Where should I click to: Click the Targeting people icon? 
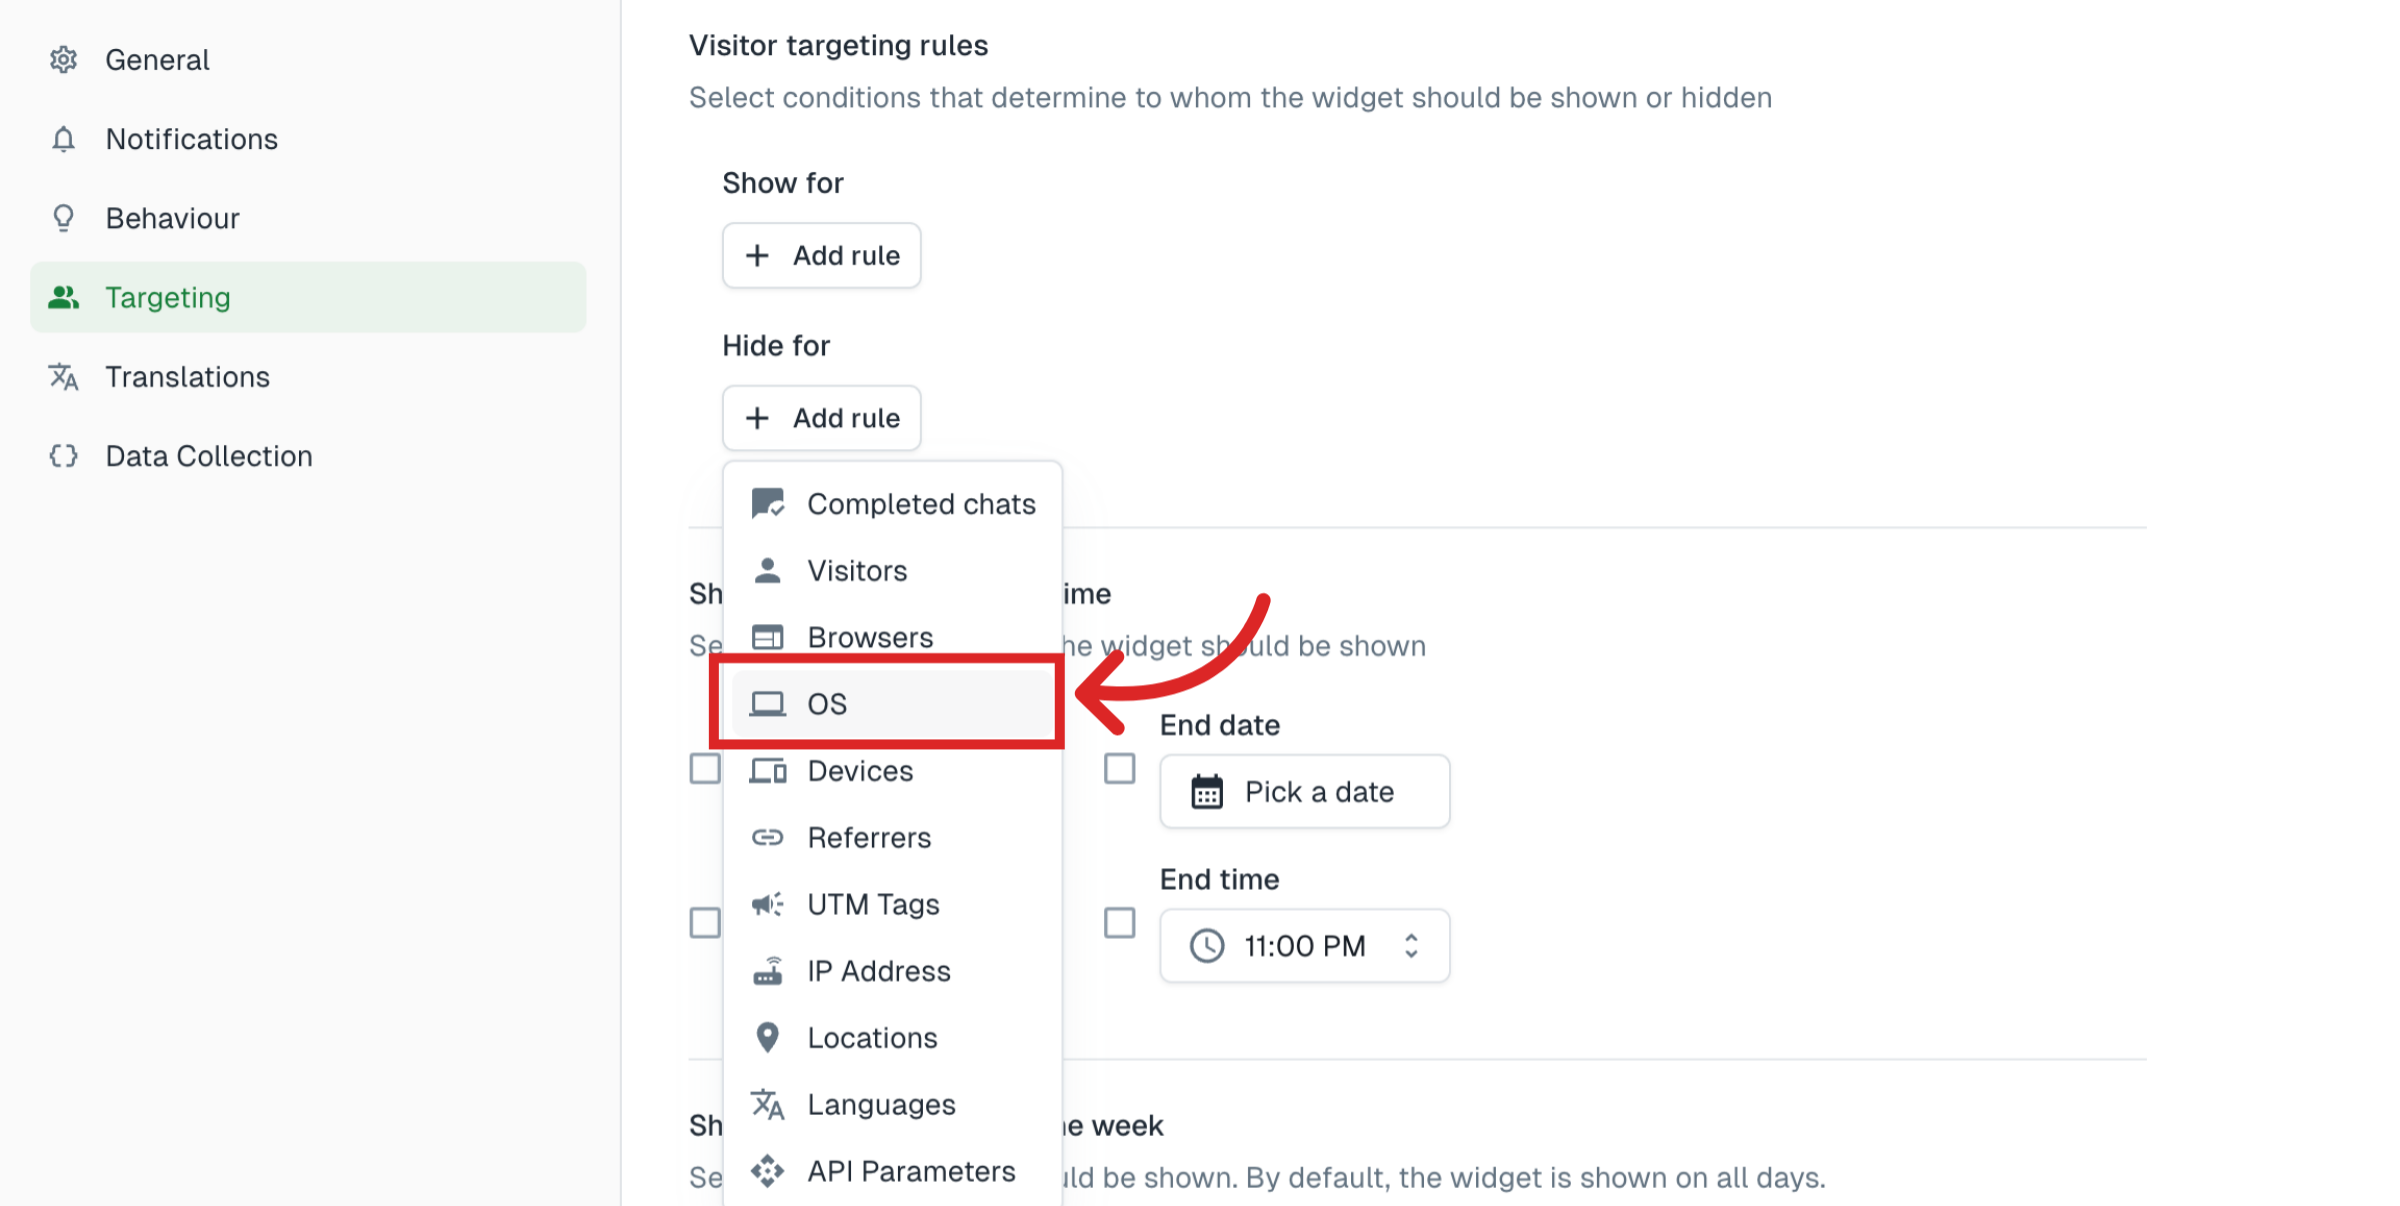[x=63, y=297]
